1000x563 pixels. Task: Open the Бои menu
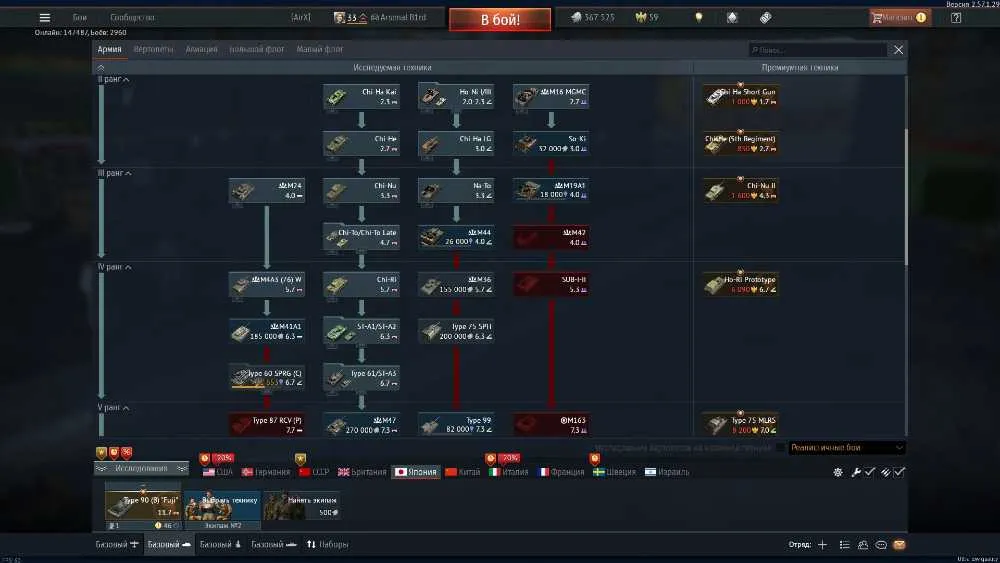[80, 18]
